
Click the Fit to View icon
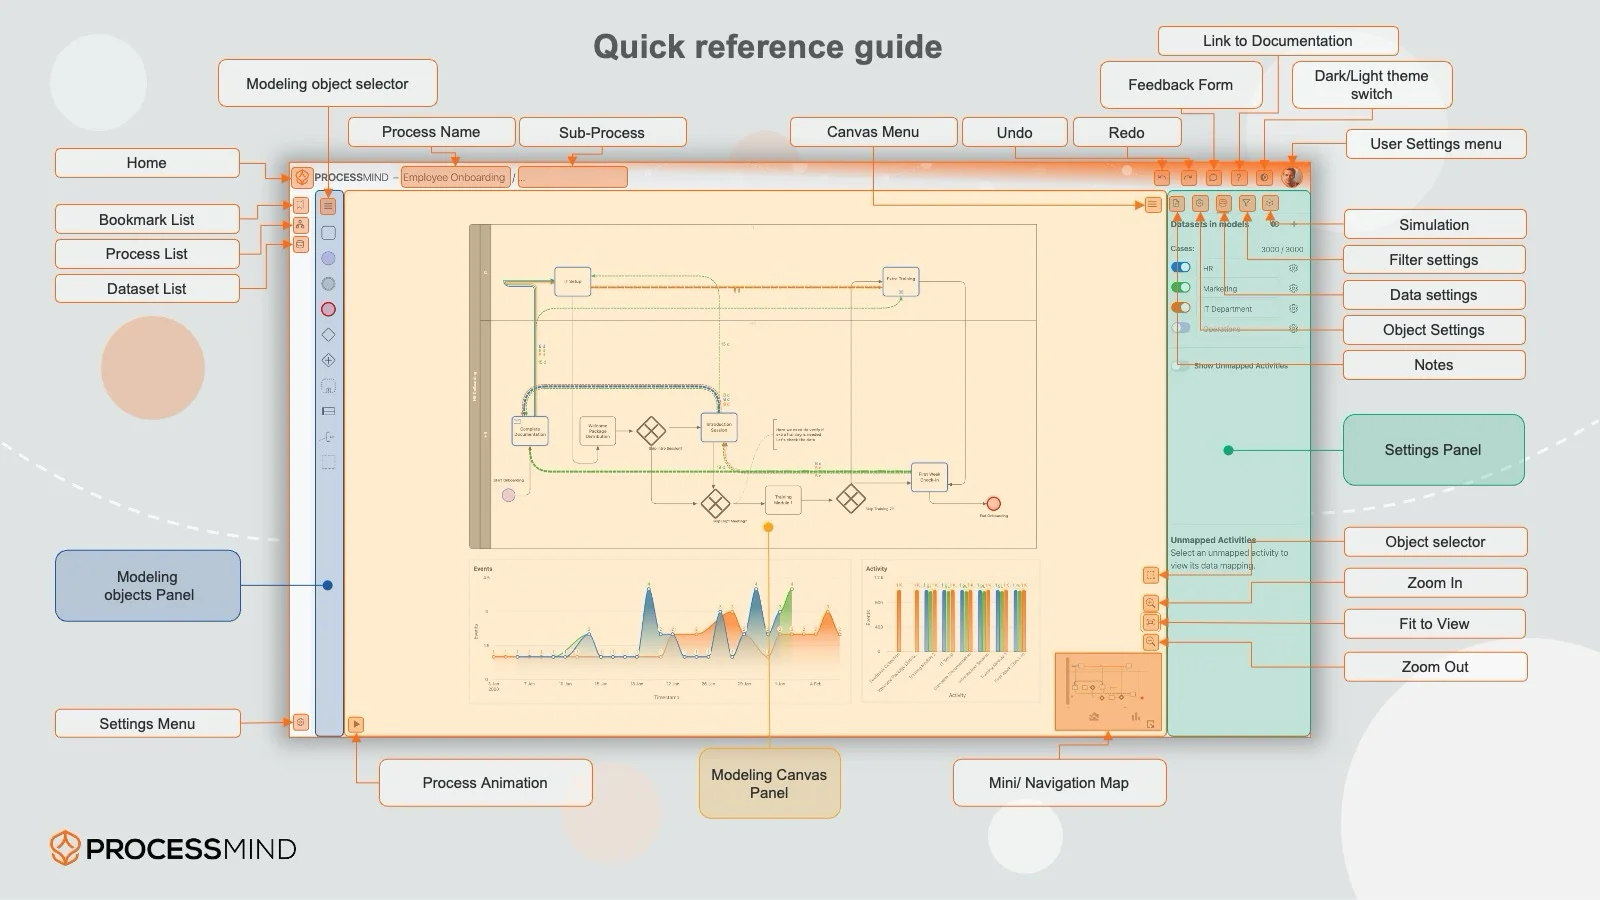coord(1151,623)
